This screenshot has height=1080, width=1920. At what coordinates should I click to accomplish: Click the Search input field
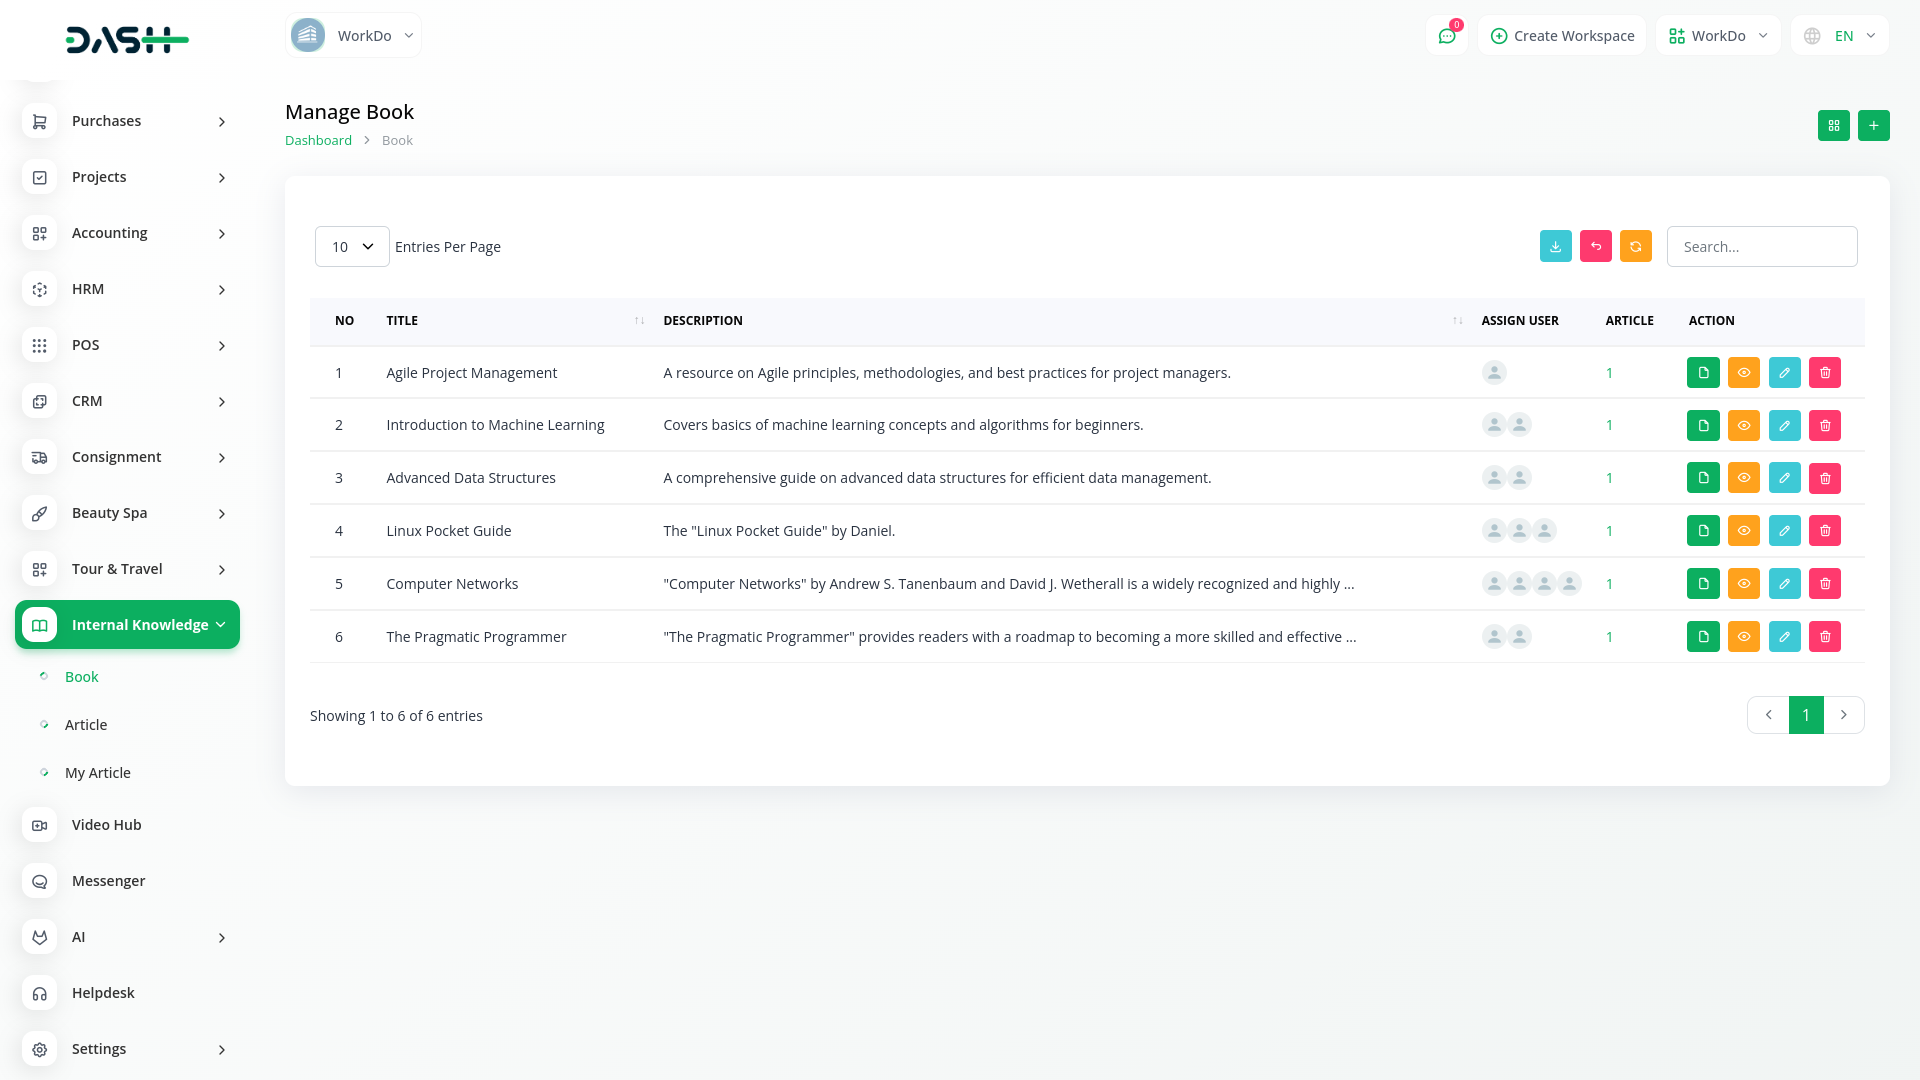[x=1761, y=246]
